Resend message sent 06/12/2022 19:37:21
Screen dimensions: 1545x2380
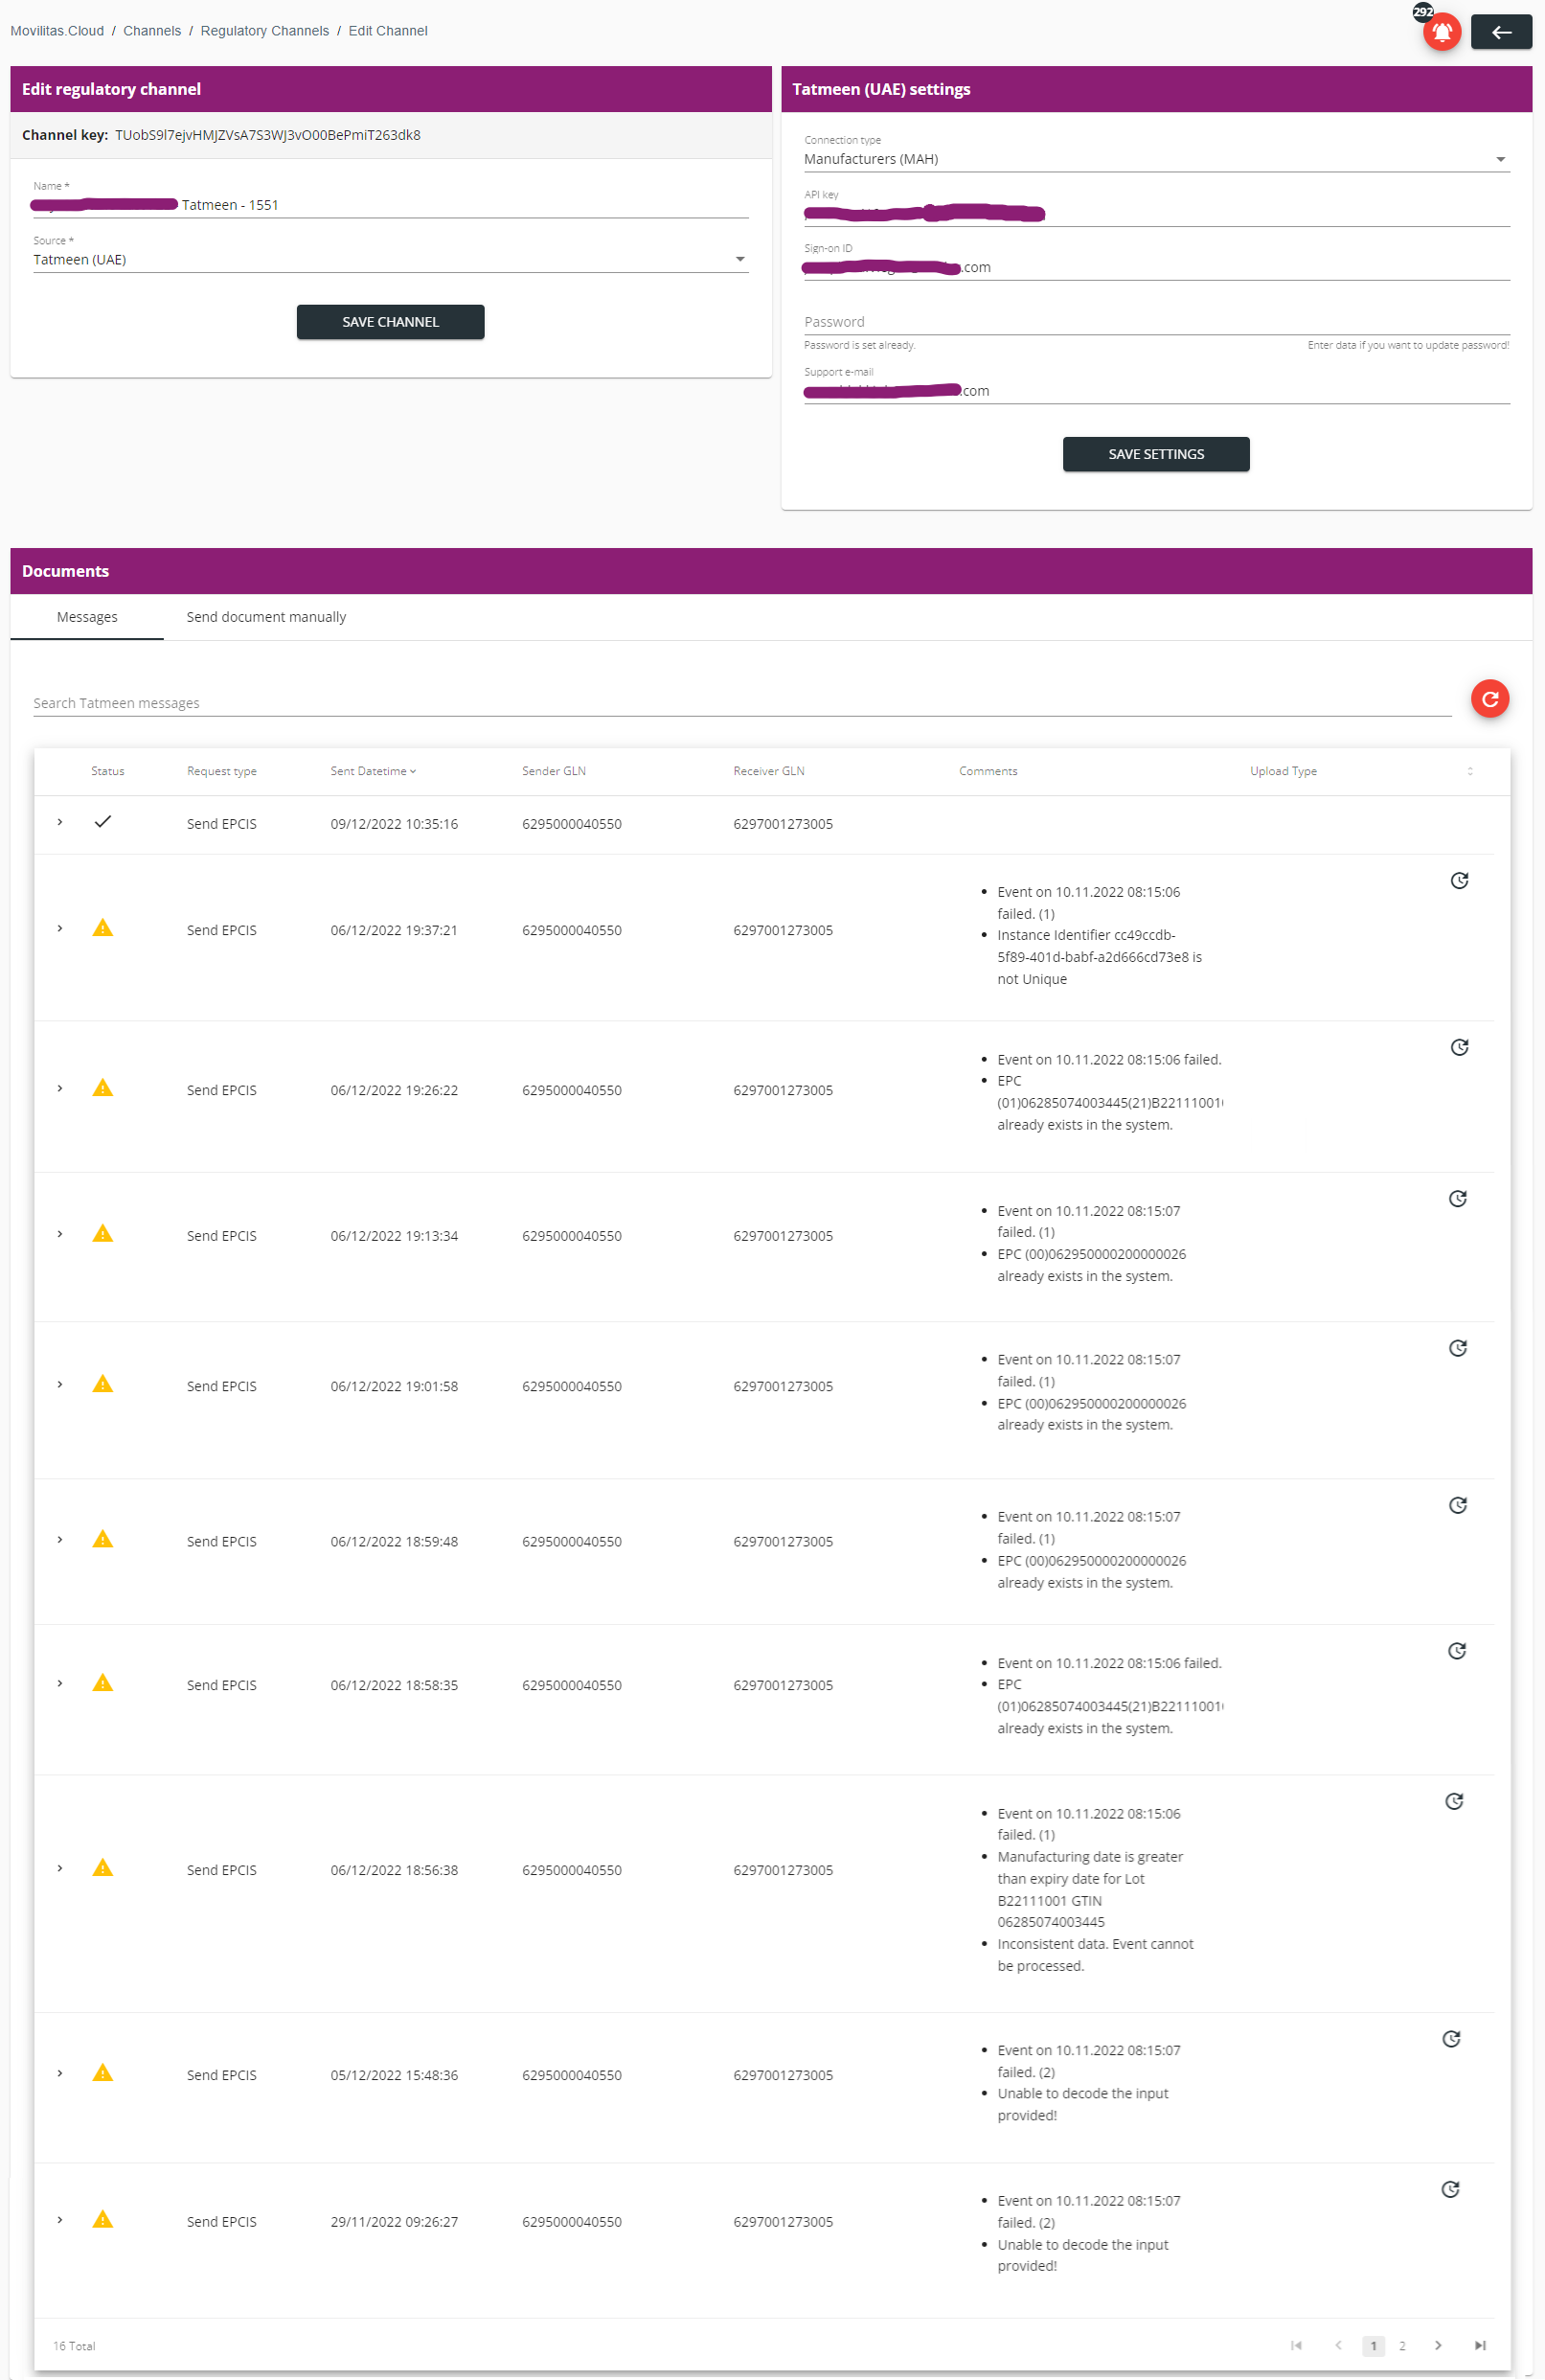tap(1459, 881)
